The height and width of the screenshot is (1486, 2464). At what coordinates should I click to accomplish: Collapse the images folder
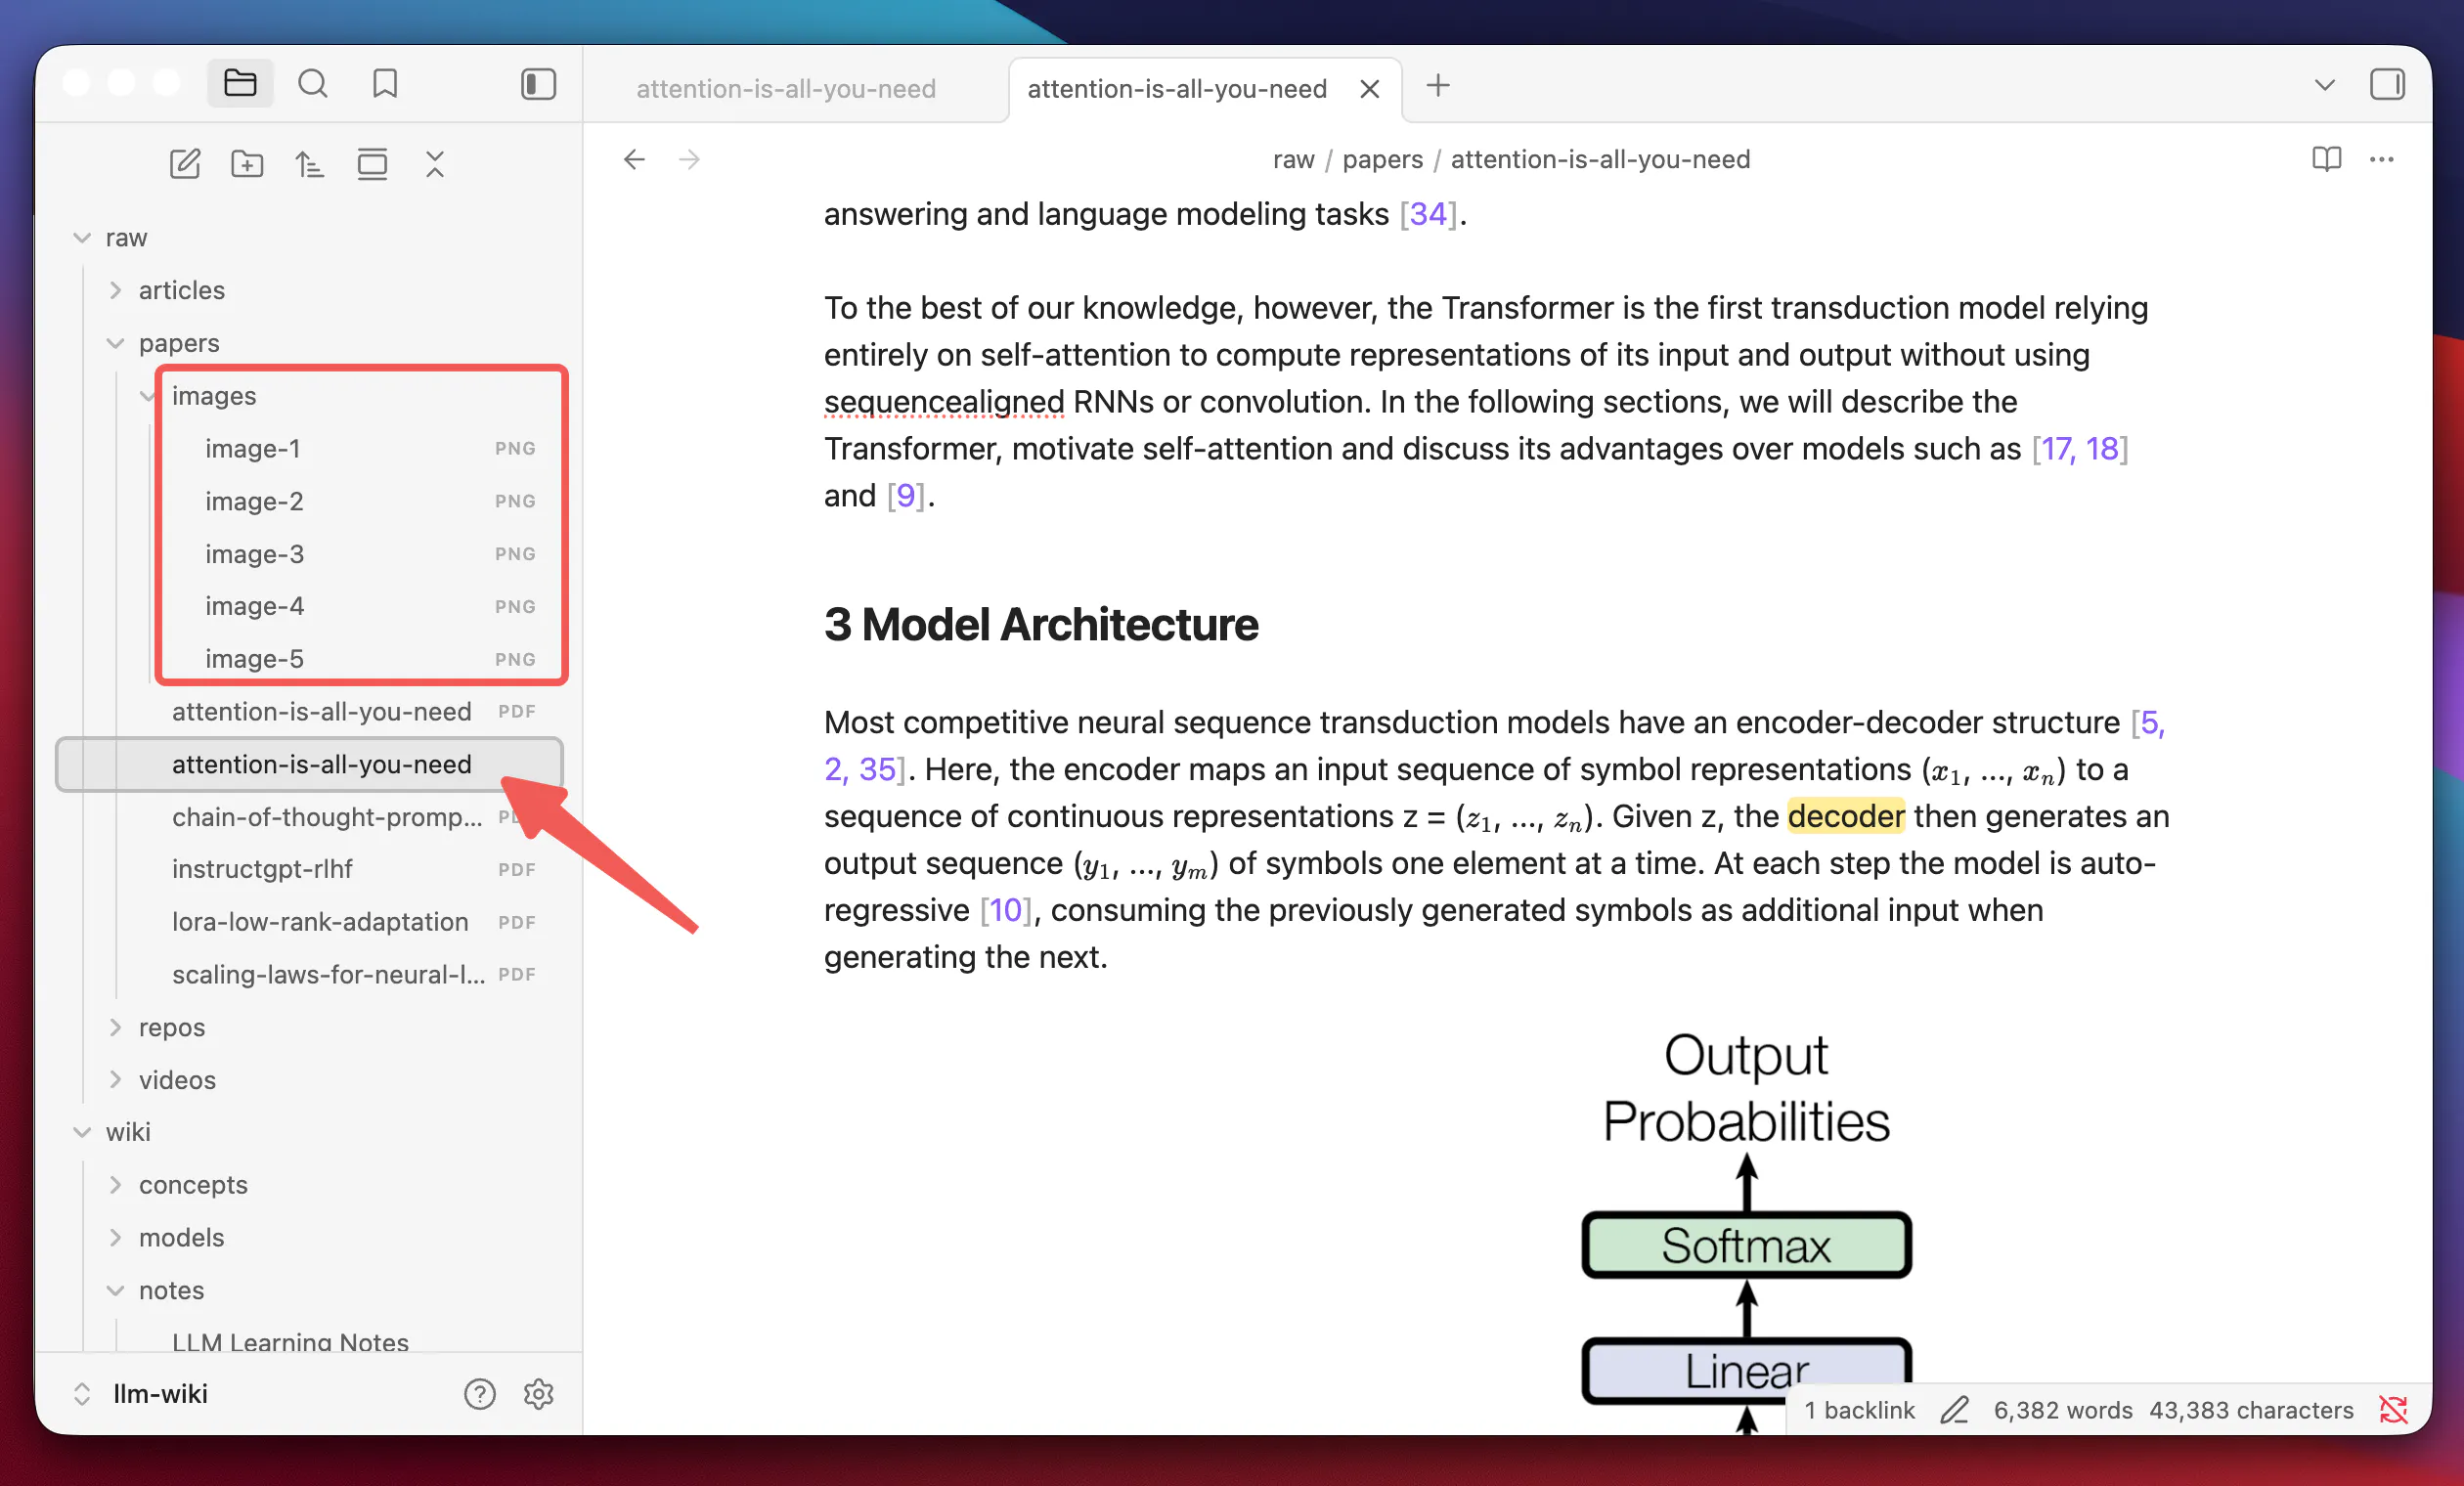point(148,396)
